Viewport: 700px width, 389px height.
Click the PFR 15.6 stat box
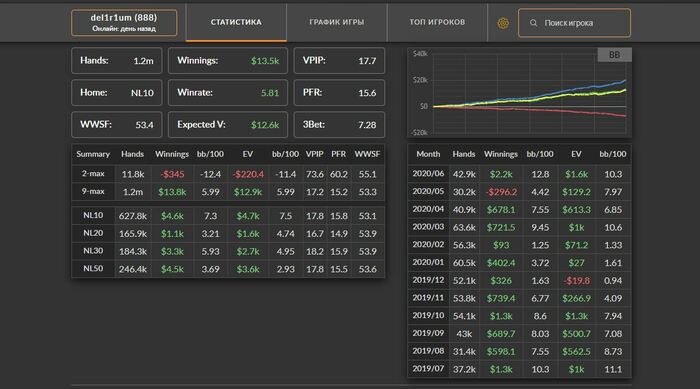339,92
